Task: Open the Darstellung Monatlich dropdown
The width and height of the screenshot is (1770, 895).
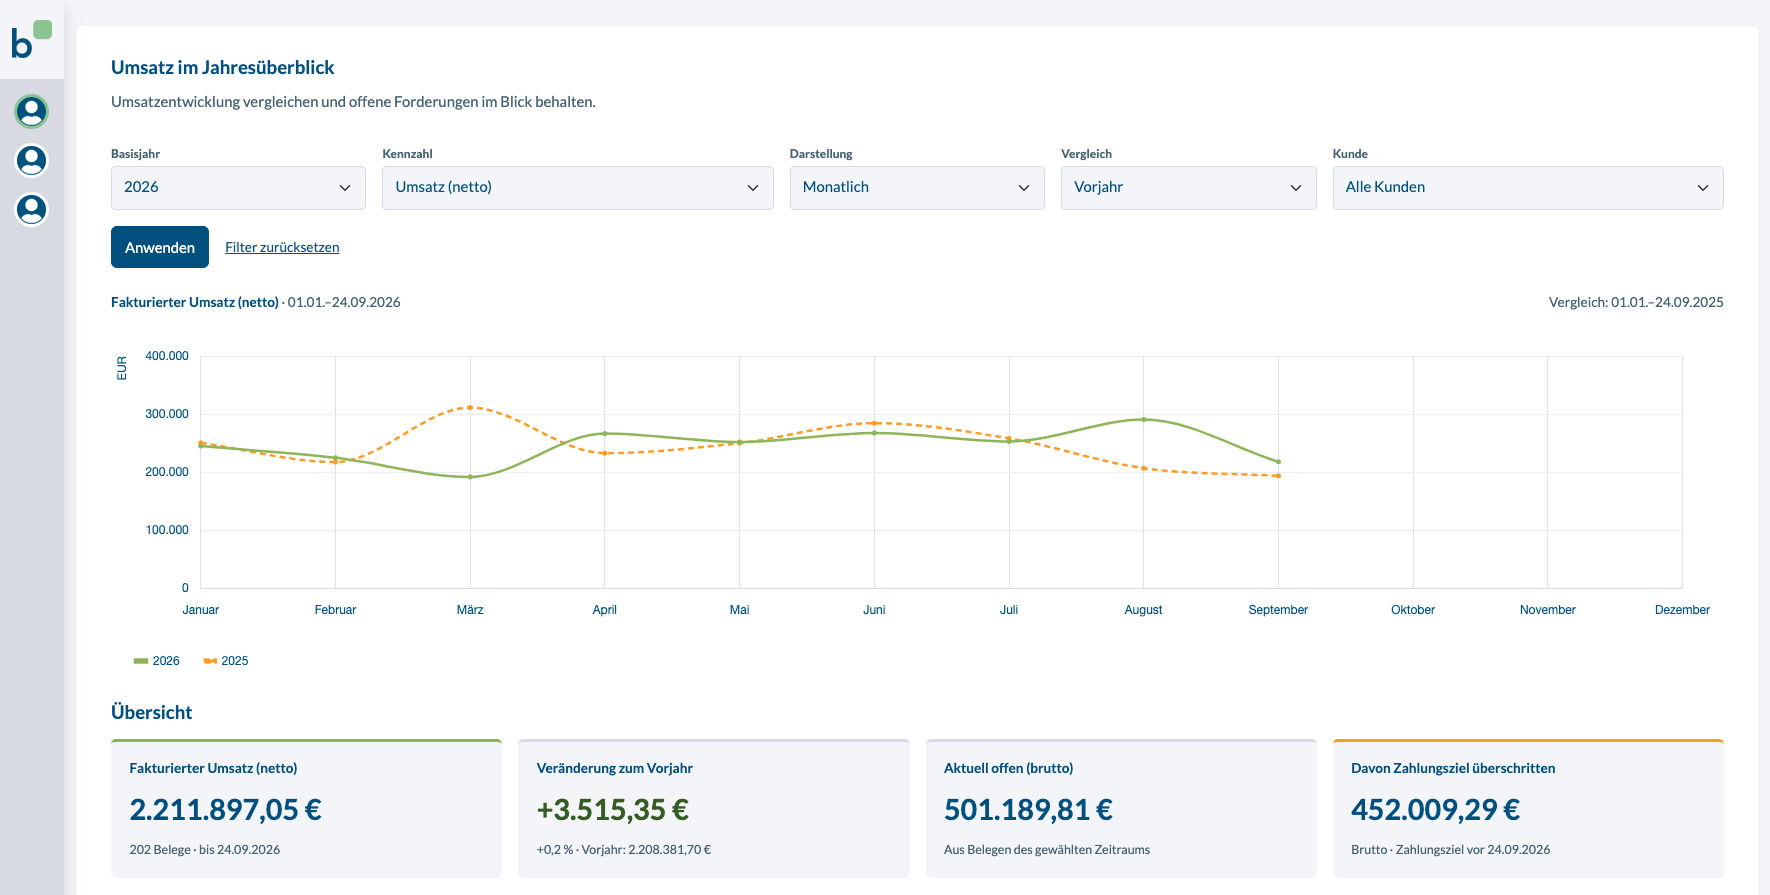Action: tap(917, 188)
